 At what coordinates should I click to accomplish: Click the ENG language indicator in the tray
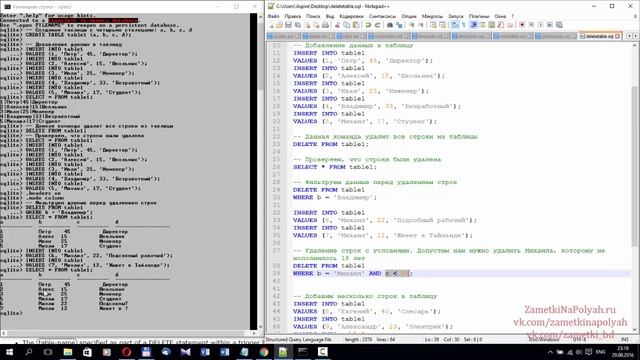600,352
